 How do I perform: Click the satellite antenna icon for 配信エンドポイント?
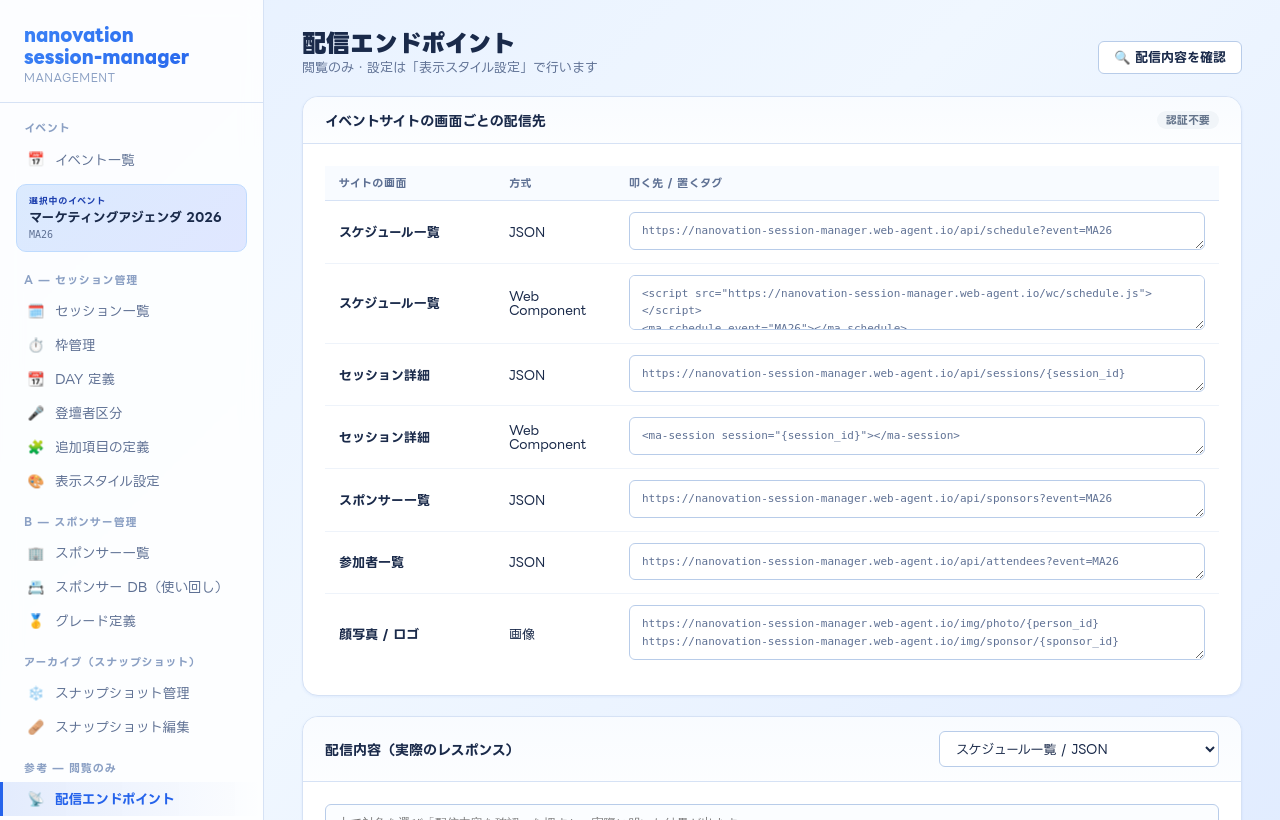click(36, 799)
